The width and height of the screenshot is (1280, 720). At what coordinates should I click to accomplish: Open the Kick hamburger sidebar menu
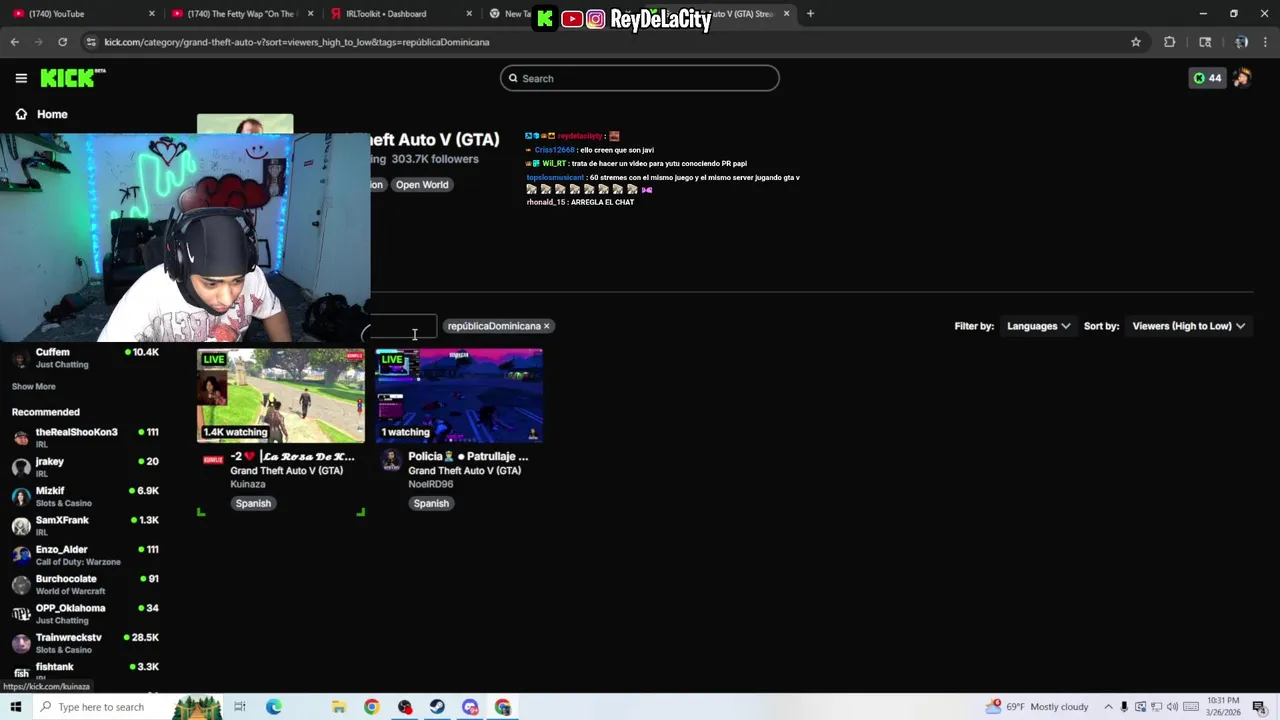21,78
